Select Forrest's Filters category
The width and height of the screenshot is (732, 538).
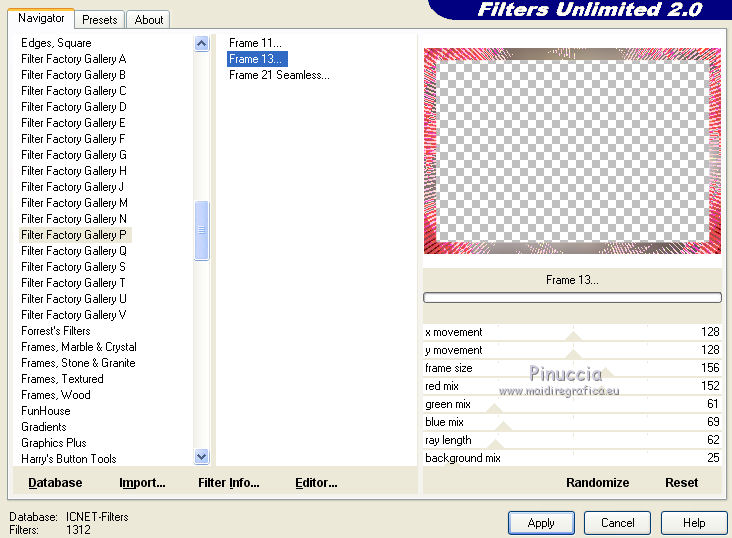(x=56, y=331)
